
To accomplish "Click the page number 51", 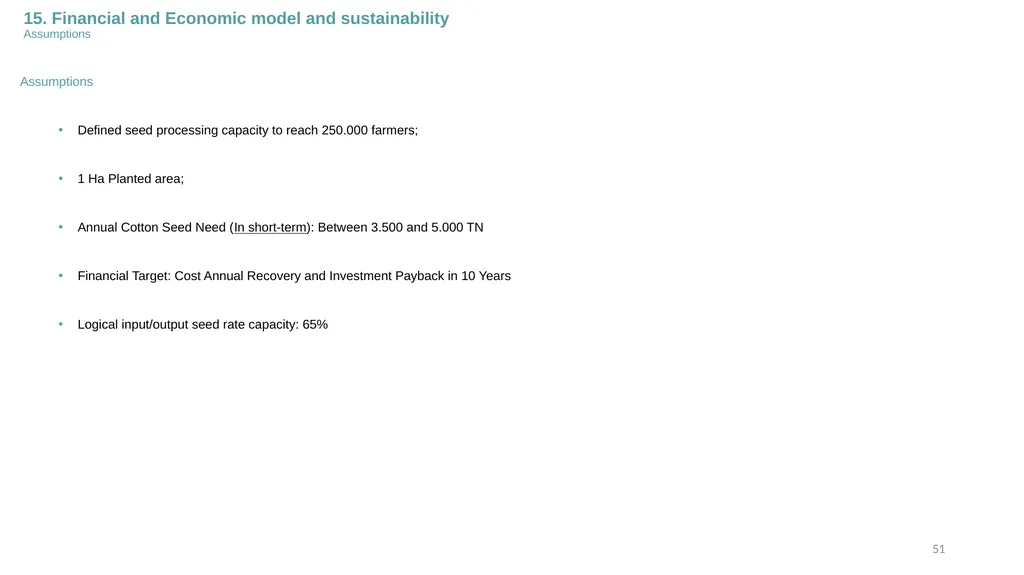I will click(938, 549).
